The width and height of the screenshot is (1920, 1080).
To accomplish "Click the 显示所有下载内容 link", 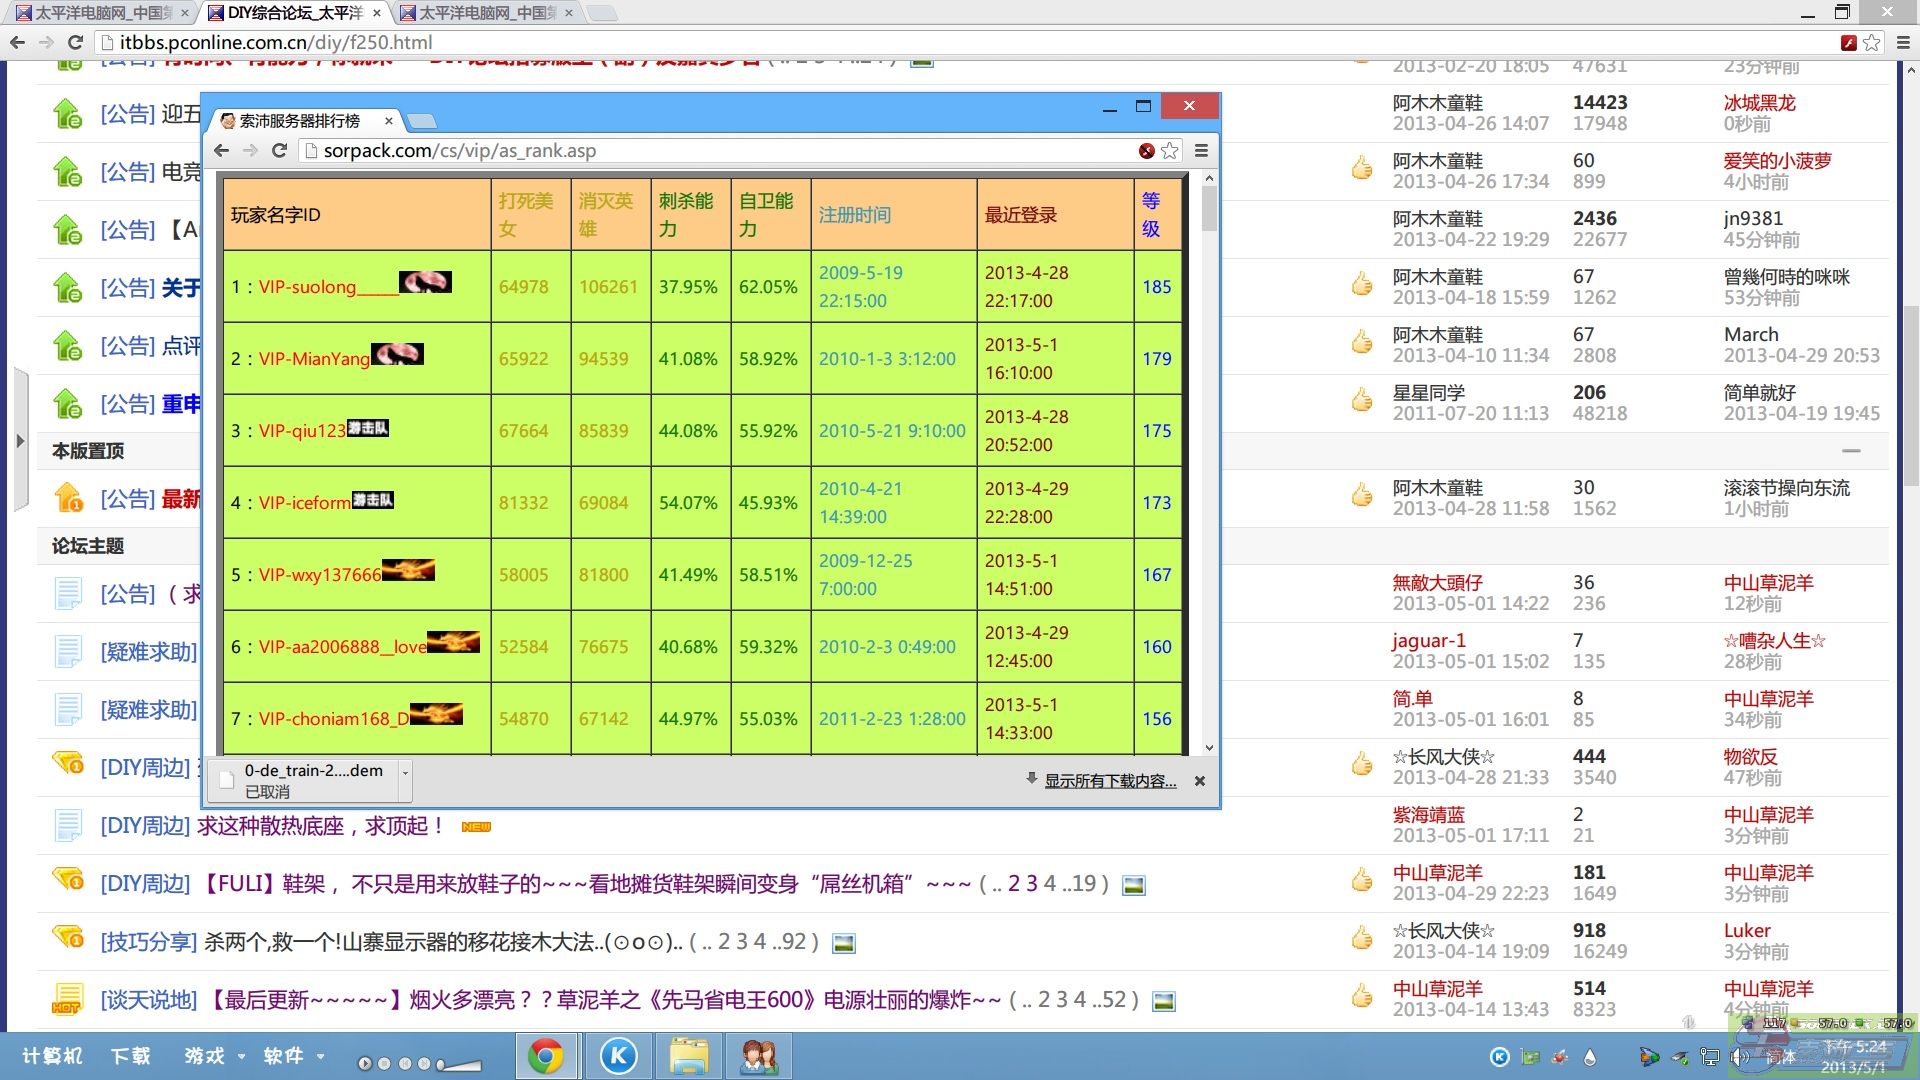I will [1110, 781].
